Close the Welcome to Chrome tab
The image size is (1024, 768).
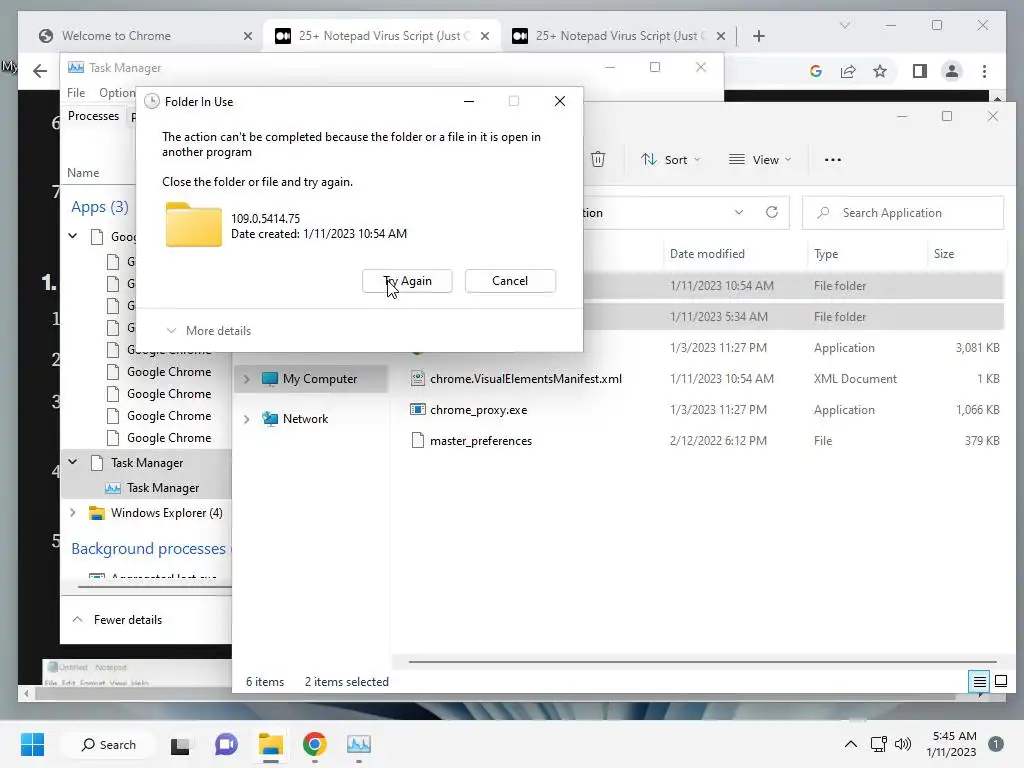248,36
